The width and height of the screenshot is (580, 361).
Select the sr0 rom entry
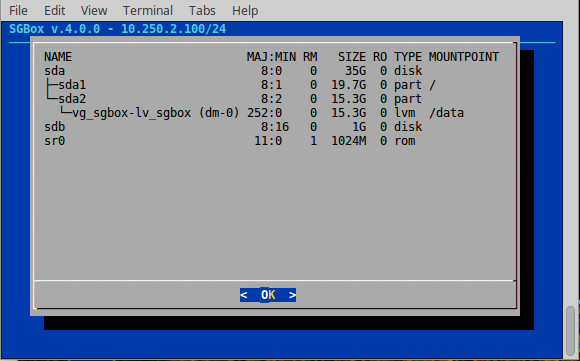[x=54, y=141]
